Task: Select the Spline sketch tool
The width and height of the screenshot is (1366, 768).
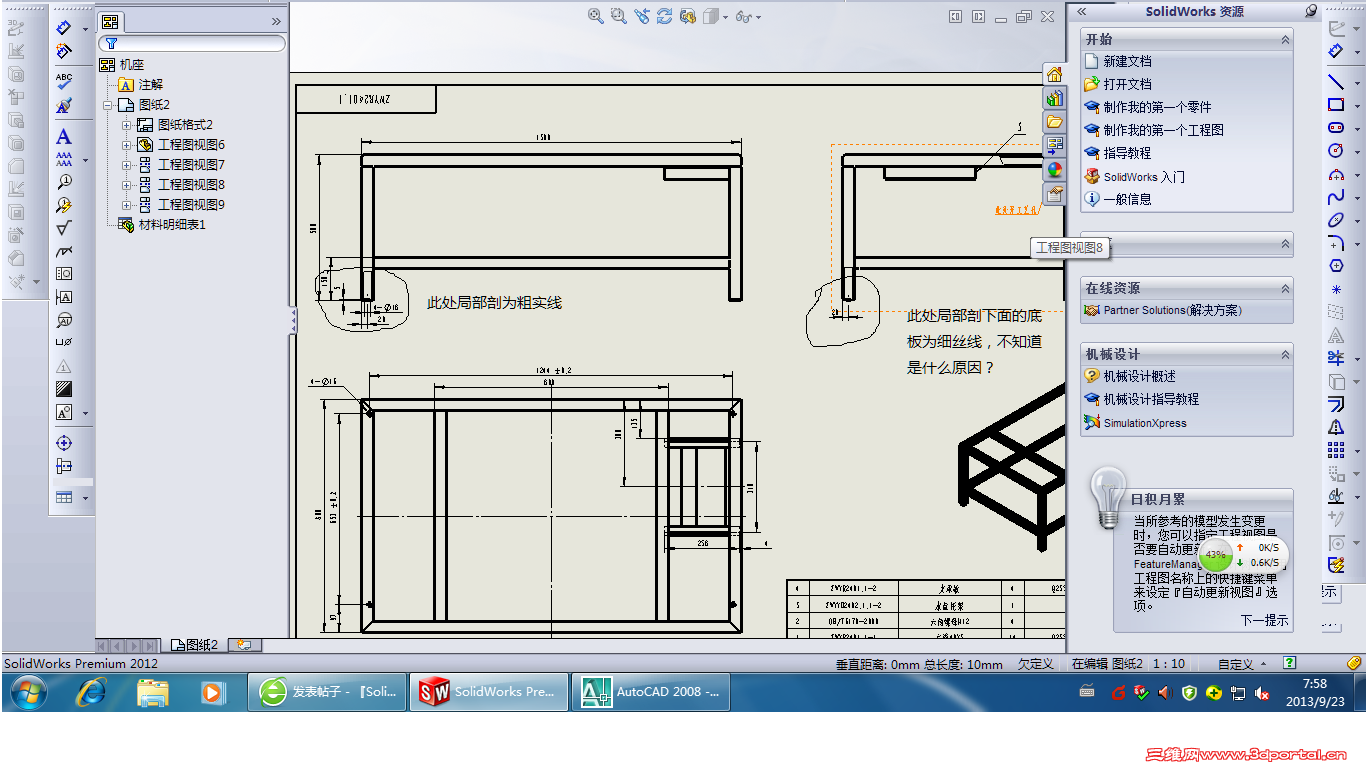Action: coord(1336,197)
